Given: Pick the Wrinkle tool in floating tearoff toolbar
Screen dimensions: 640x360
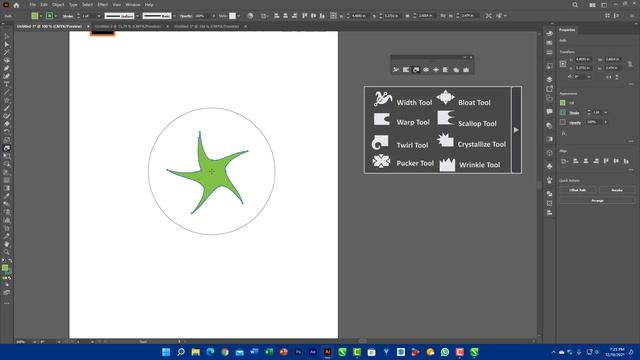Looking at the screenshot, I should (x=466, y=70).
